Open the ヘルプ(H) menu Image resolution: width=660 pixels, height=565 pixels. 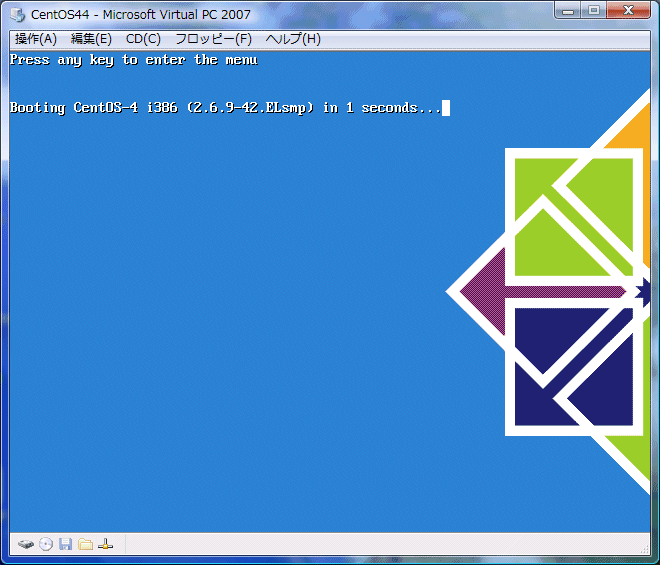coord(293,39)
